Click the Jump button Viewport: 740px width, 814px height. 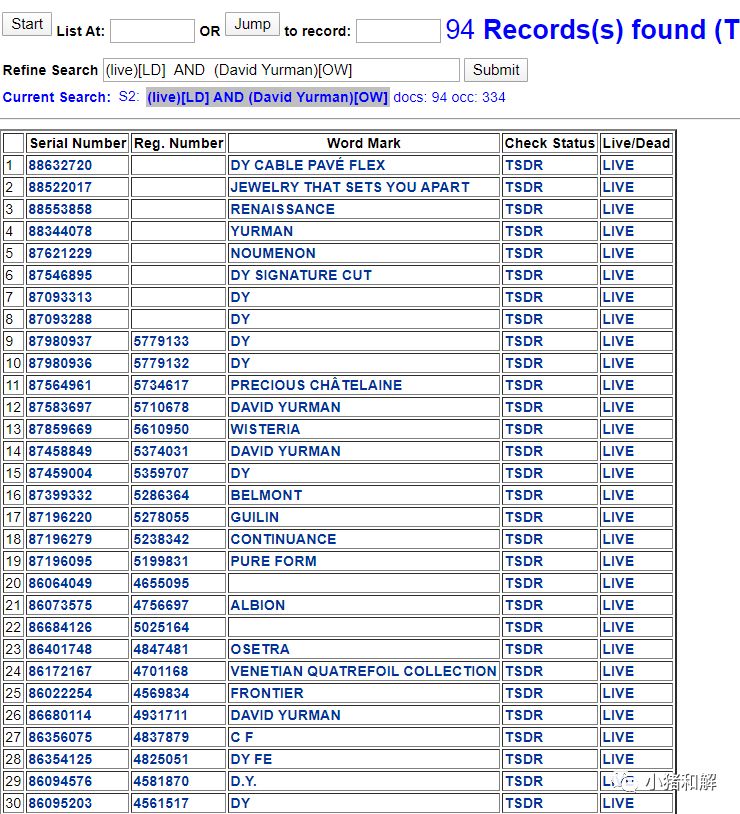252,24
